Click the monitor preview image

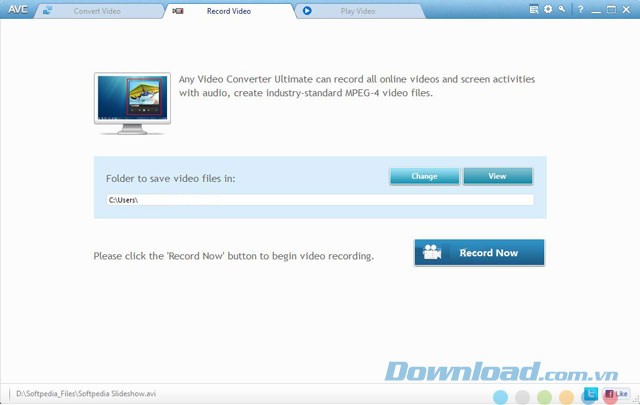[132, 103]
